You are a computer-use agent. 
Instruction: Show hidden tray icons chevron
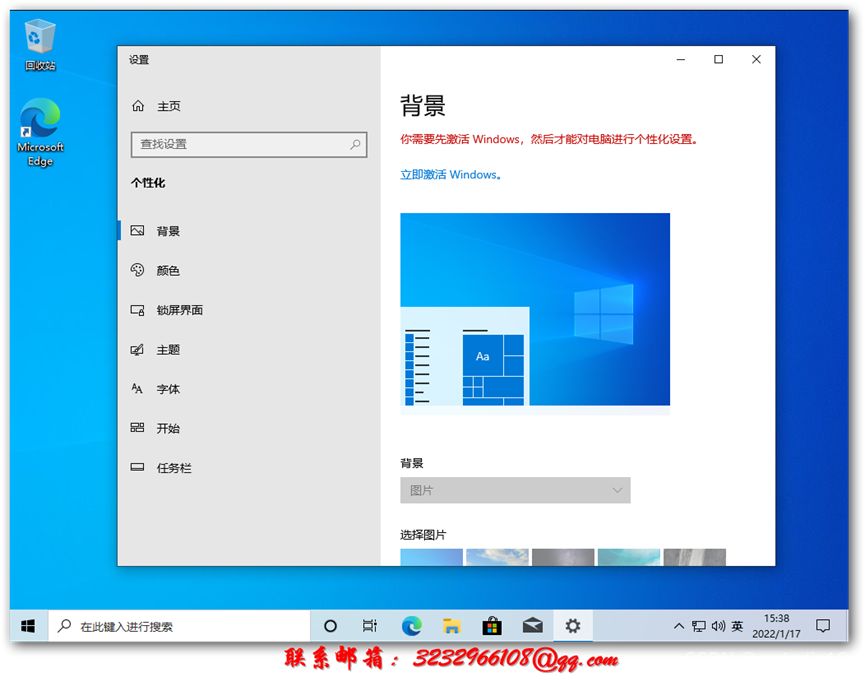point(679,626)
